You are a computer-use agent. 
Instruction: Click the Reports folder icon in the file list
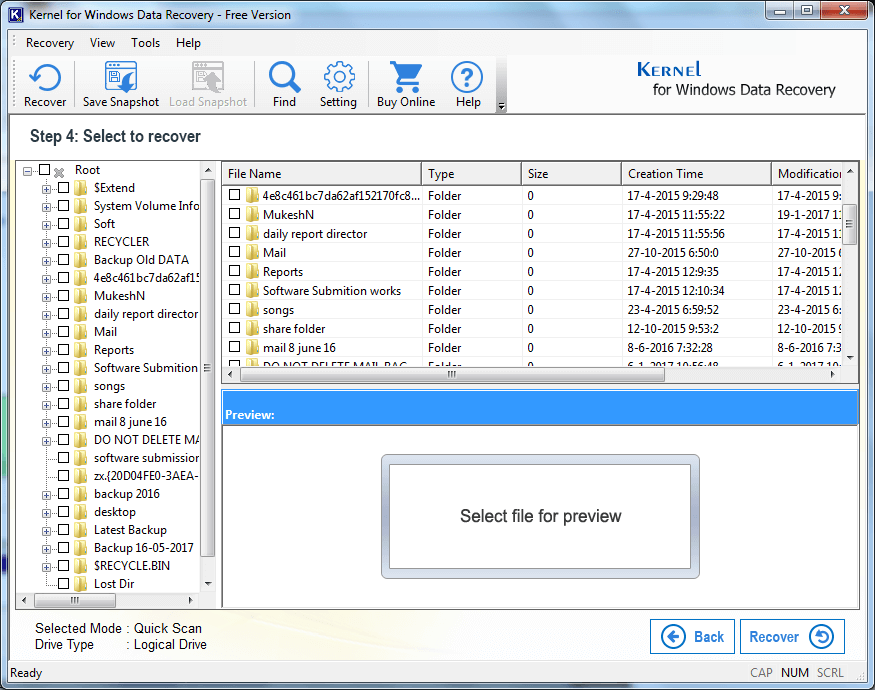[x=252, y=271]
